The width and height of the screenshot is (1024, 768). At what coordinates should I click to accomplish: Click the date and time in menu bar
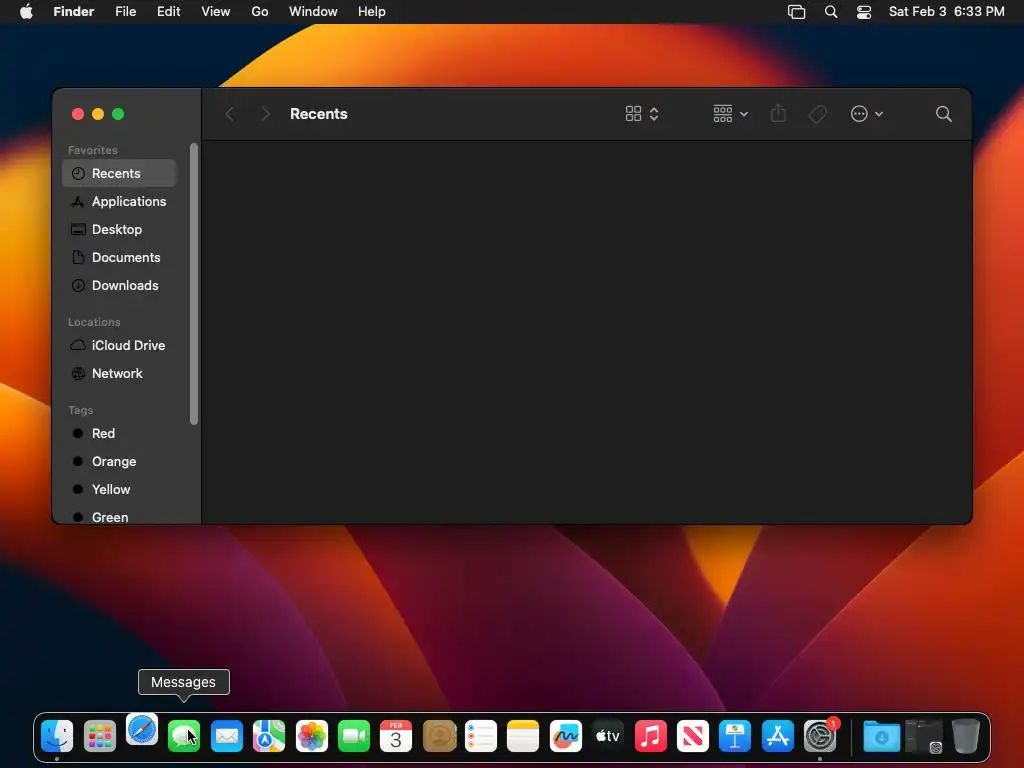[x=946, y=12]
